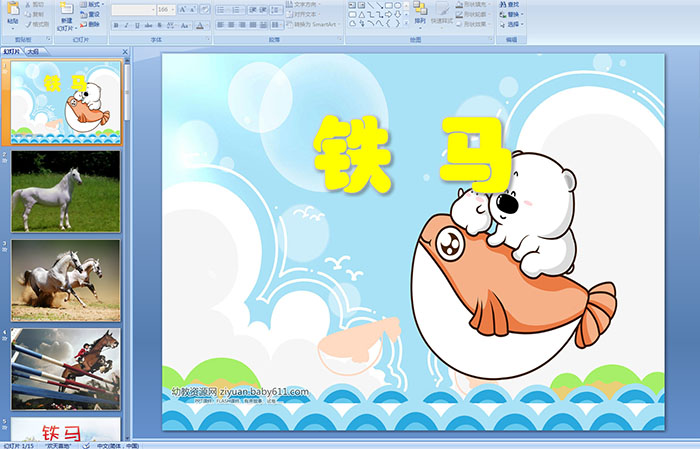Apply bulleted list
The image size is (700, 449).
[223, 9]
